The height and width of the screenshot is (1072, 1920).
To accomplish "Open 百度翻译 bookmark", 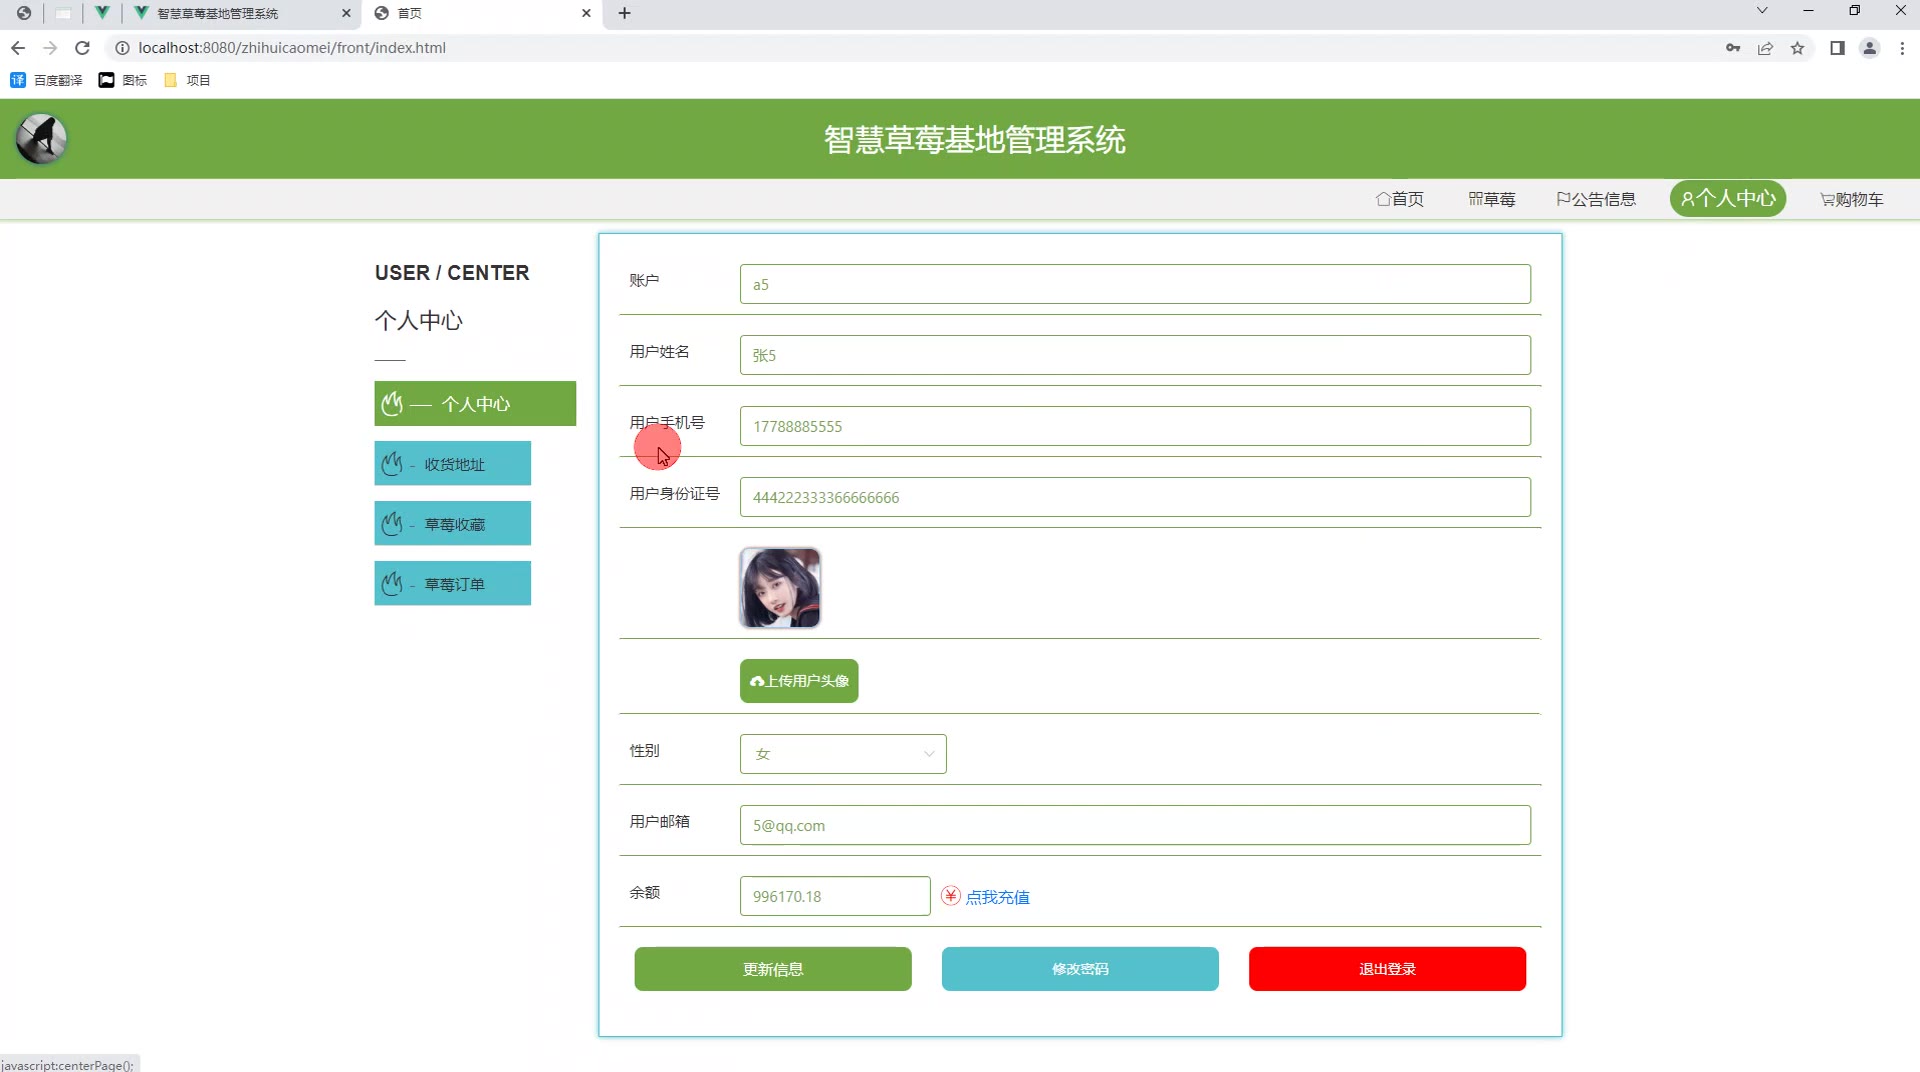I will (x=46, y=80).
